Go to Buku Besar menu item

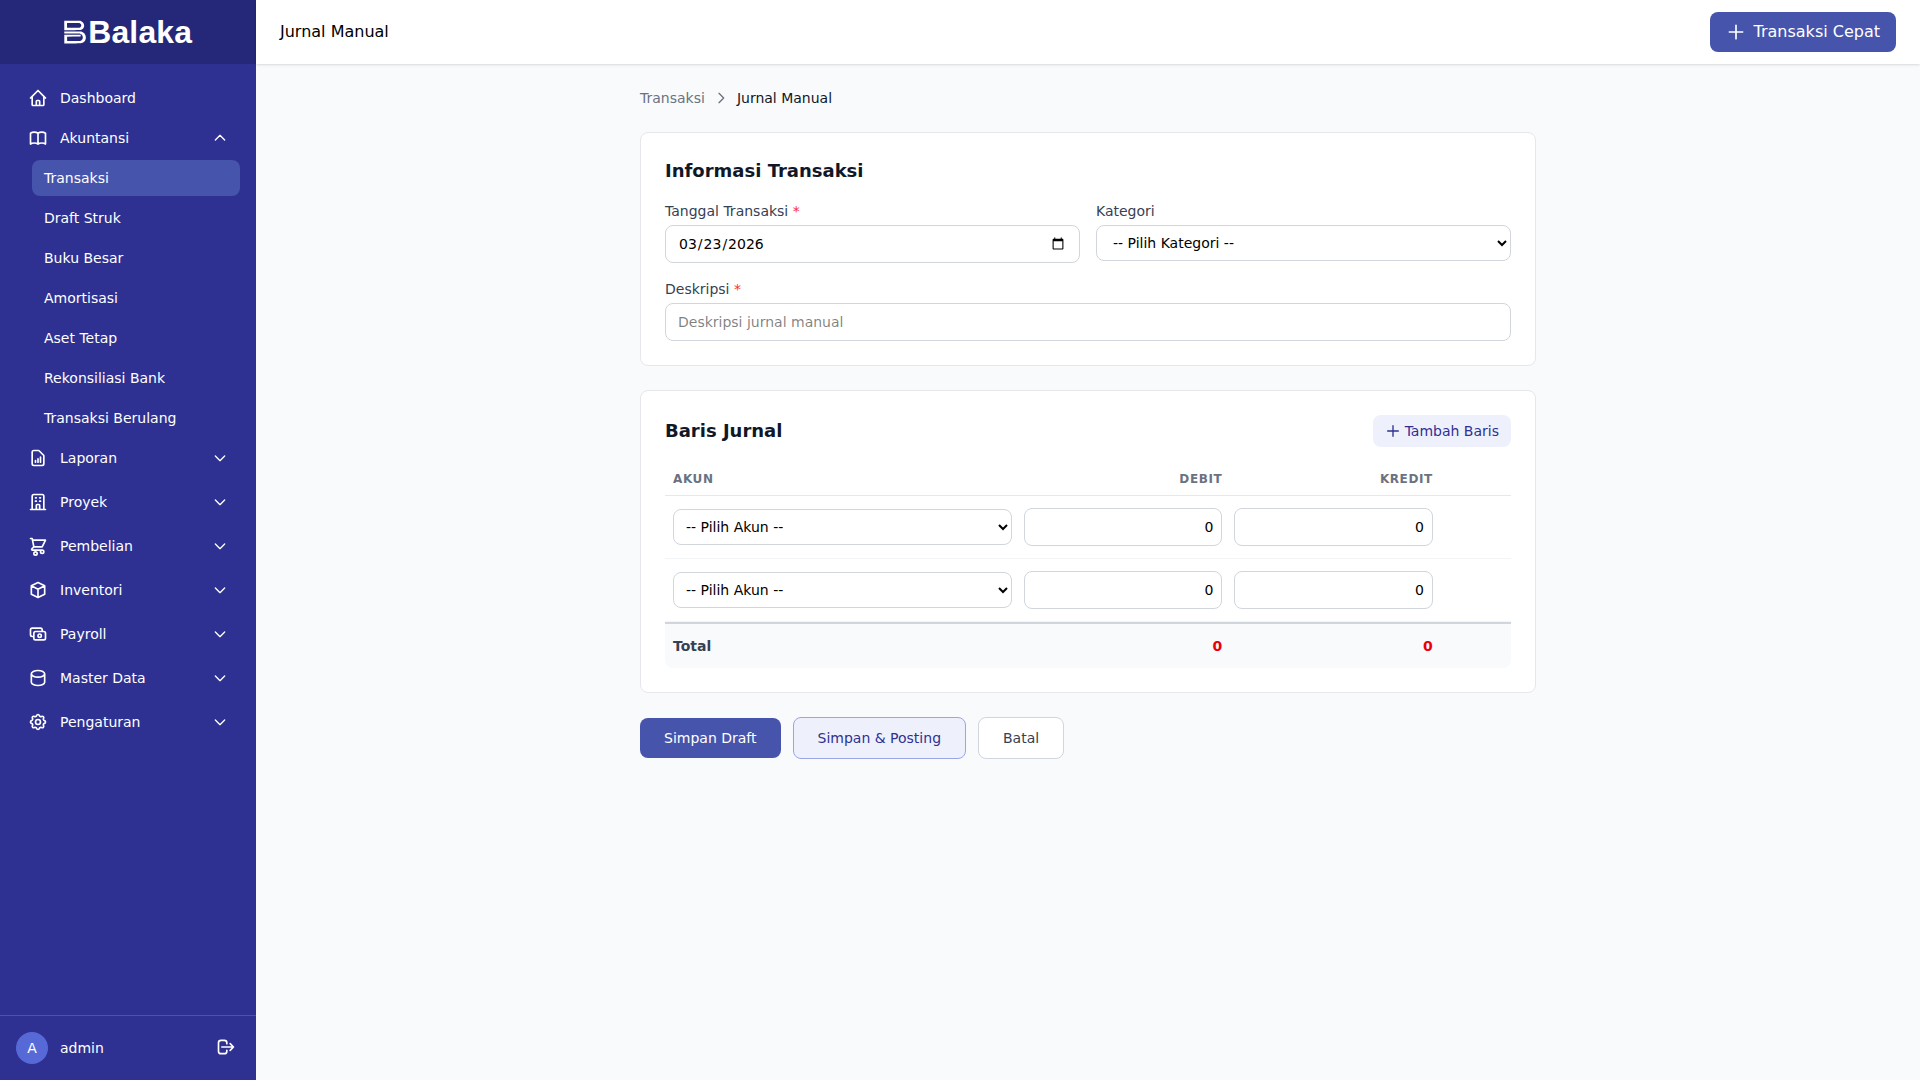84,258
